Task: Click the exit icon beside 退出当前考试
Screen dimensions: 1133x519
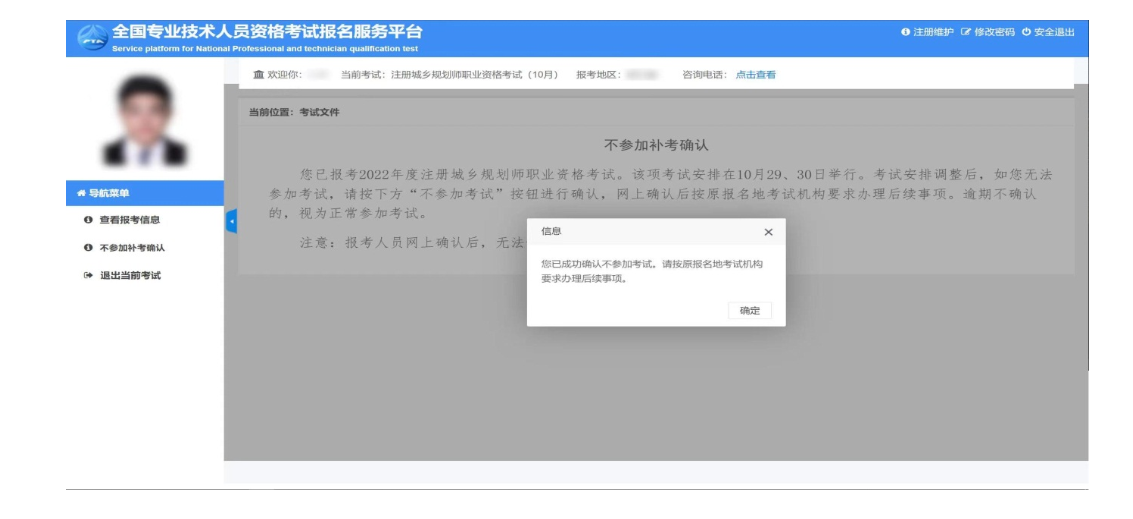Action: pos(87,275)
